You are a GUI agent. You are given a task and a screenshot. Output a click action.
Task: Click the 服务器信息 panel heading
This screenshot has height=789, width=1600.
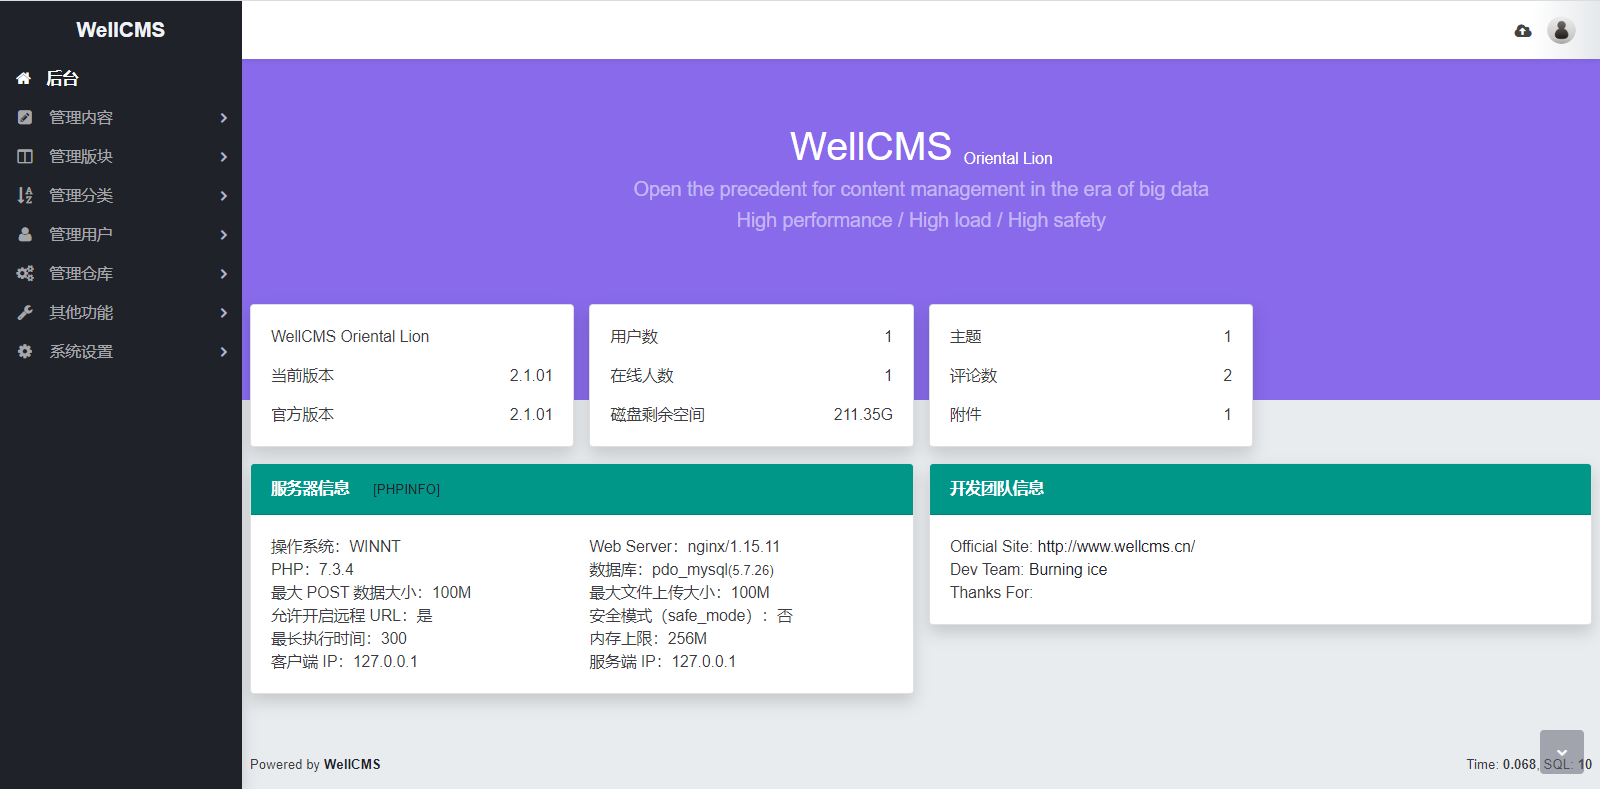pos(310,488)
